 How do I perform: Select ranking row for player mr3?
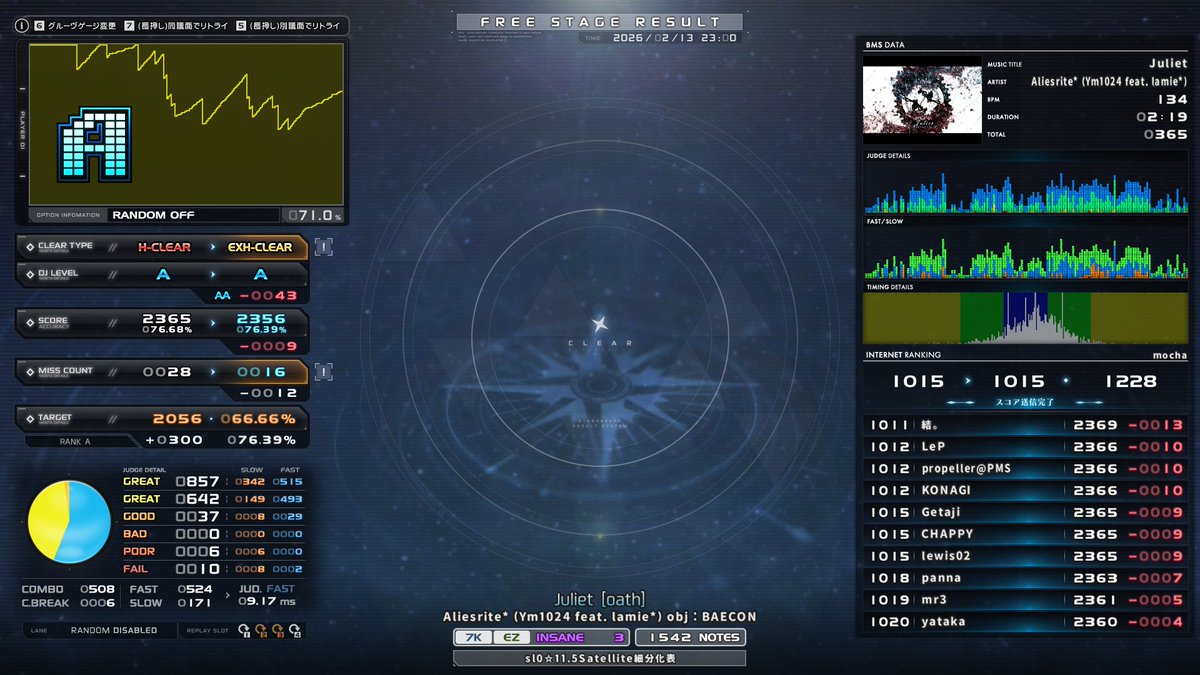1025,600
